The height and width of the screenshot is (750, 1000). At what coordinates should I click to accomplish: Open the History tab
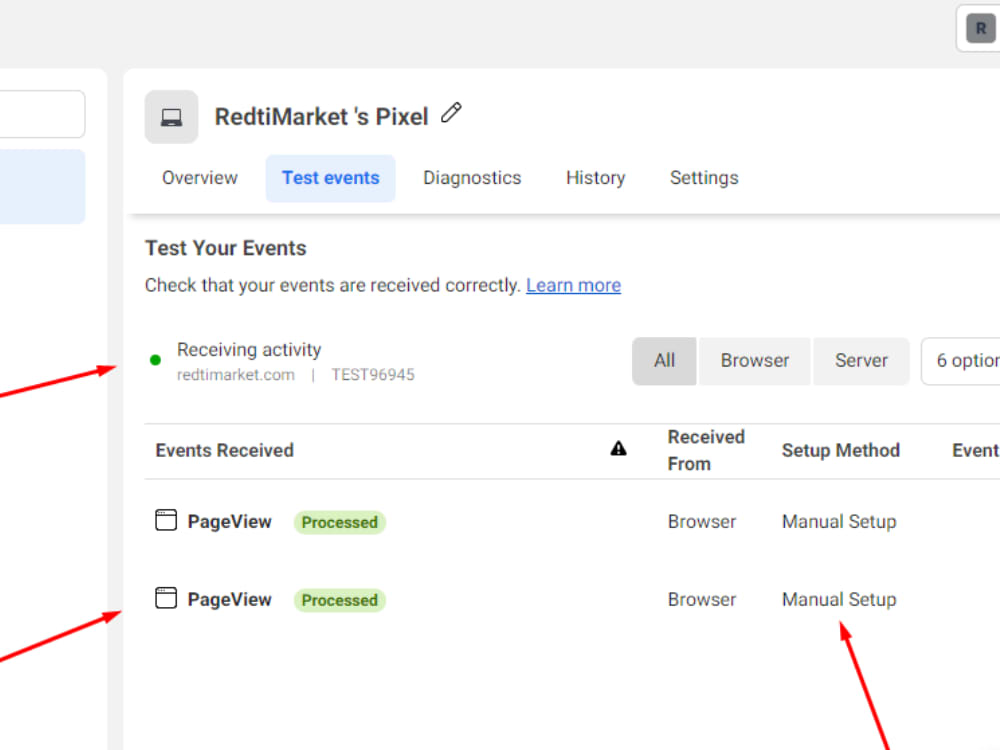tap(595, 178)
